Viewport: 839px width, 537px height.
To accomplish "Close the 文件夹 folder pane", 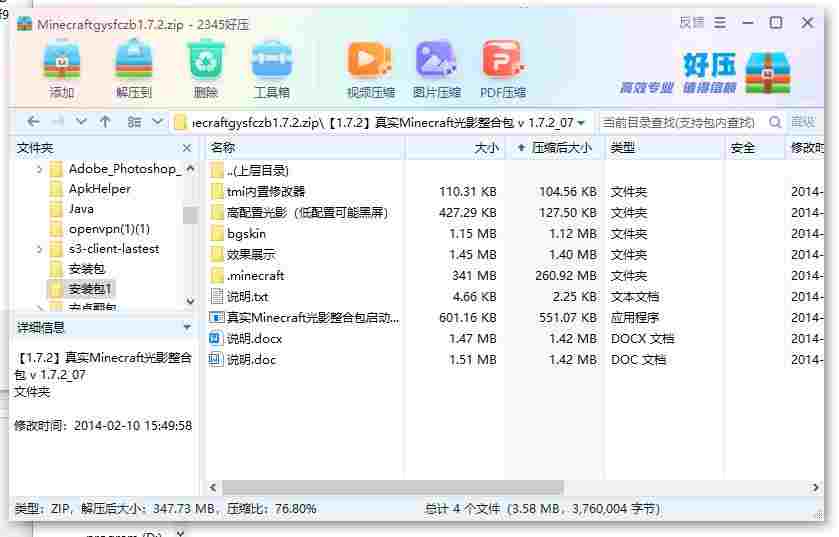I will [187, 148].
